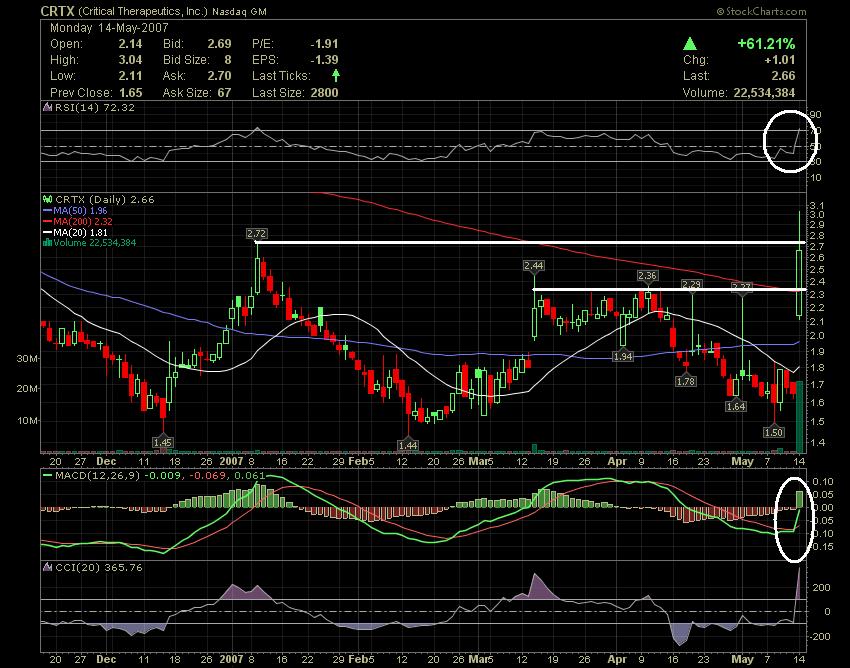The height and width of the screenshot is (668, 850).
Task: Click the candlestick icon beside CRTX (Daily)
Action: 48,200
